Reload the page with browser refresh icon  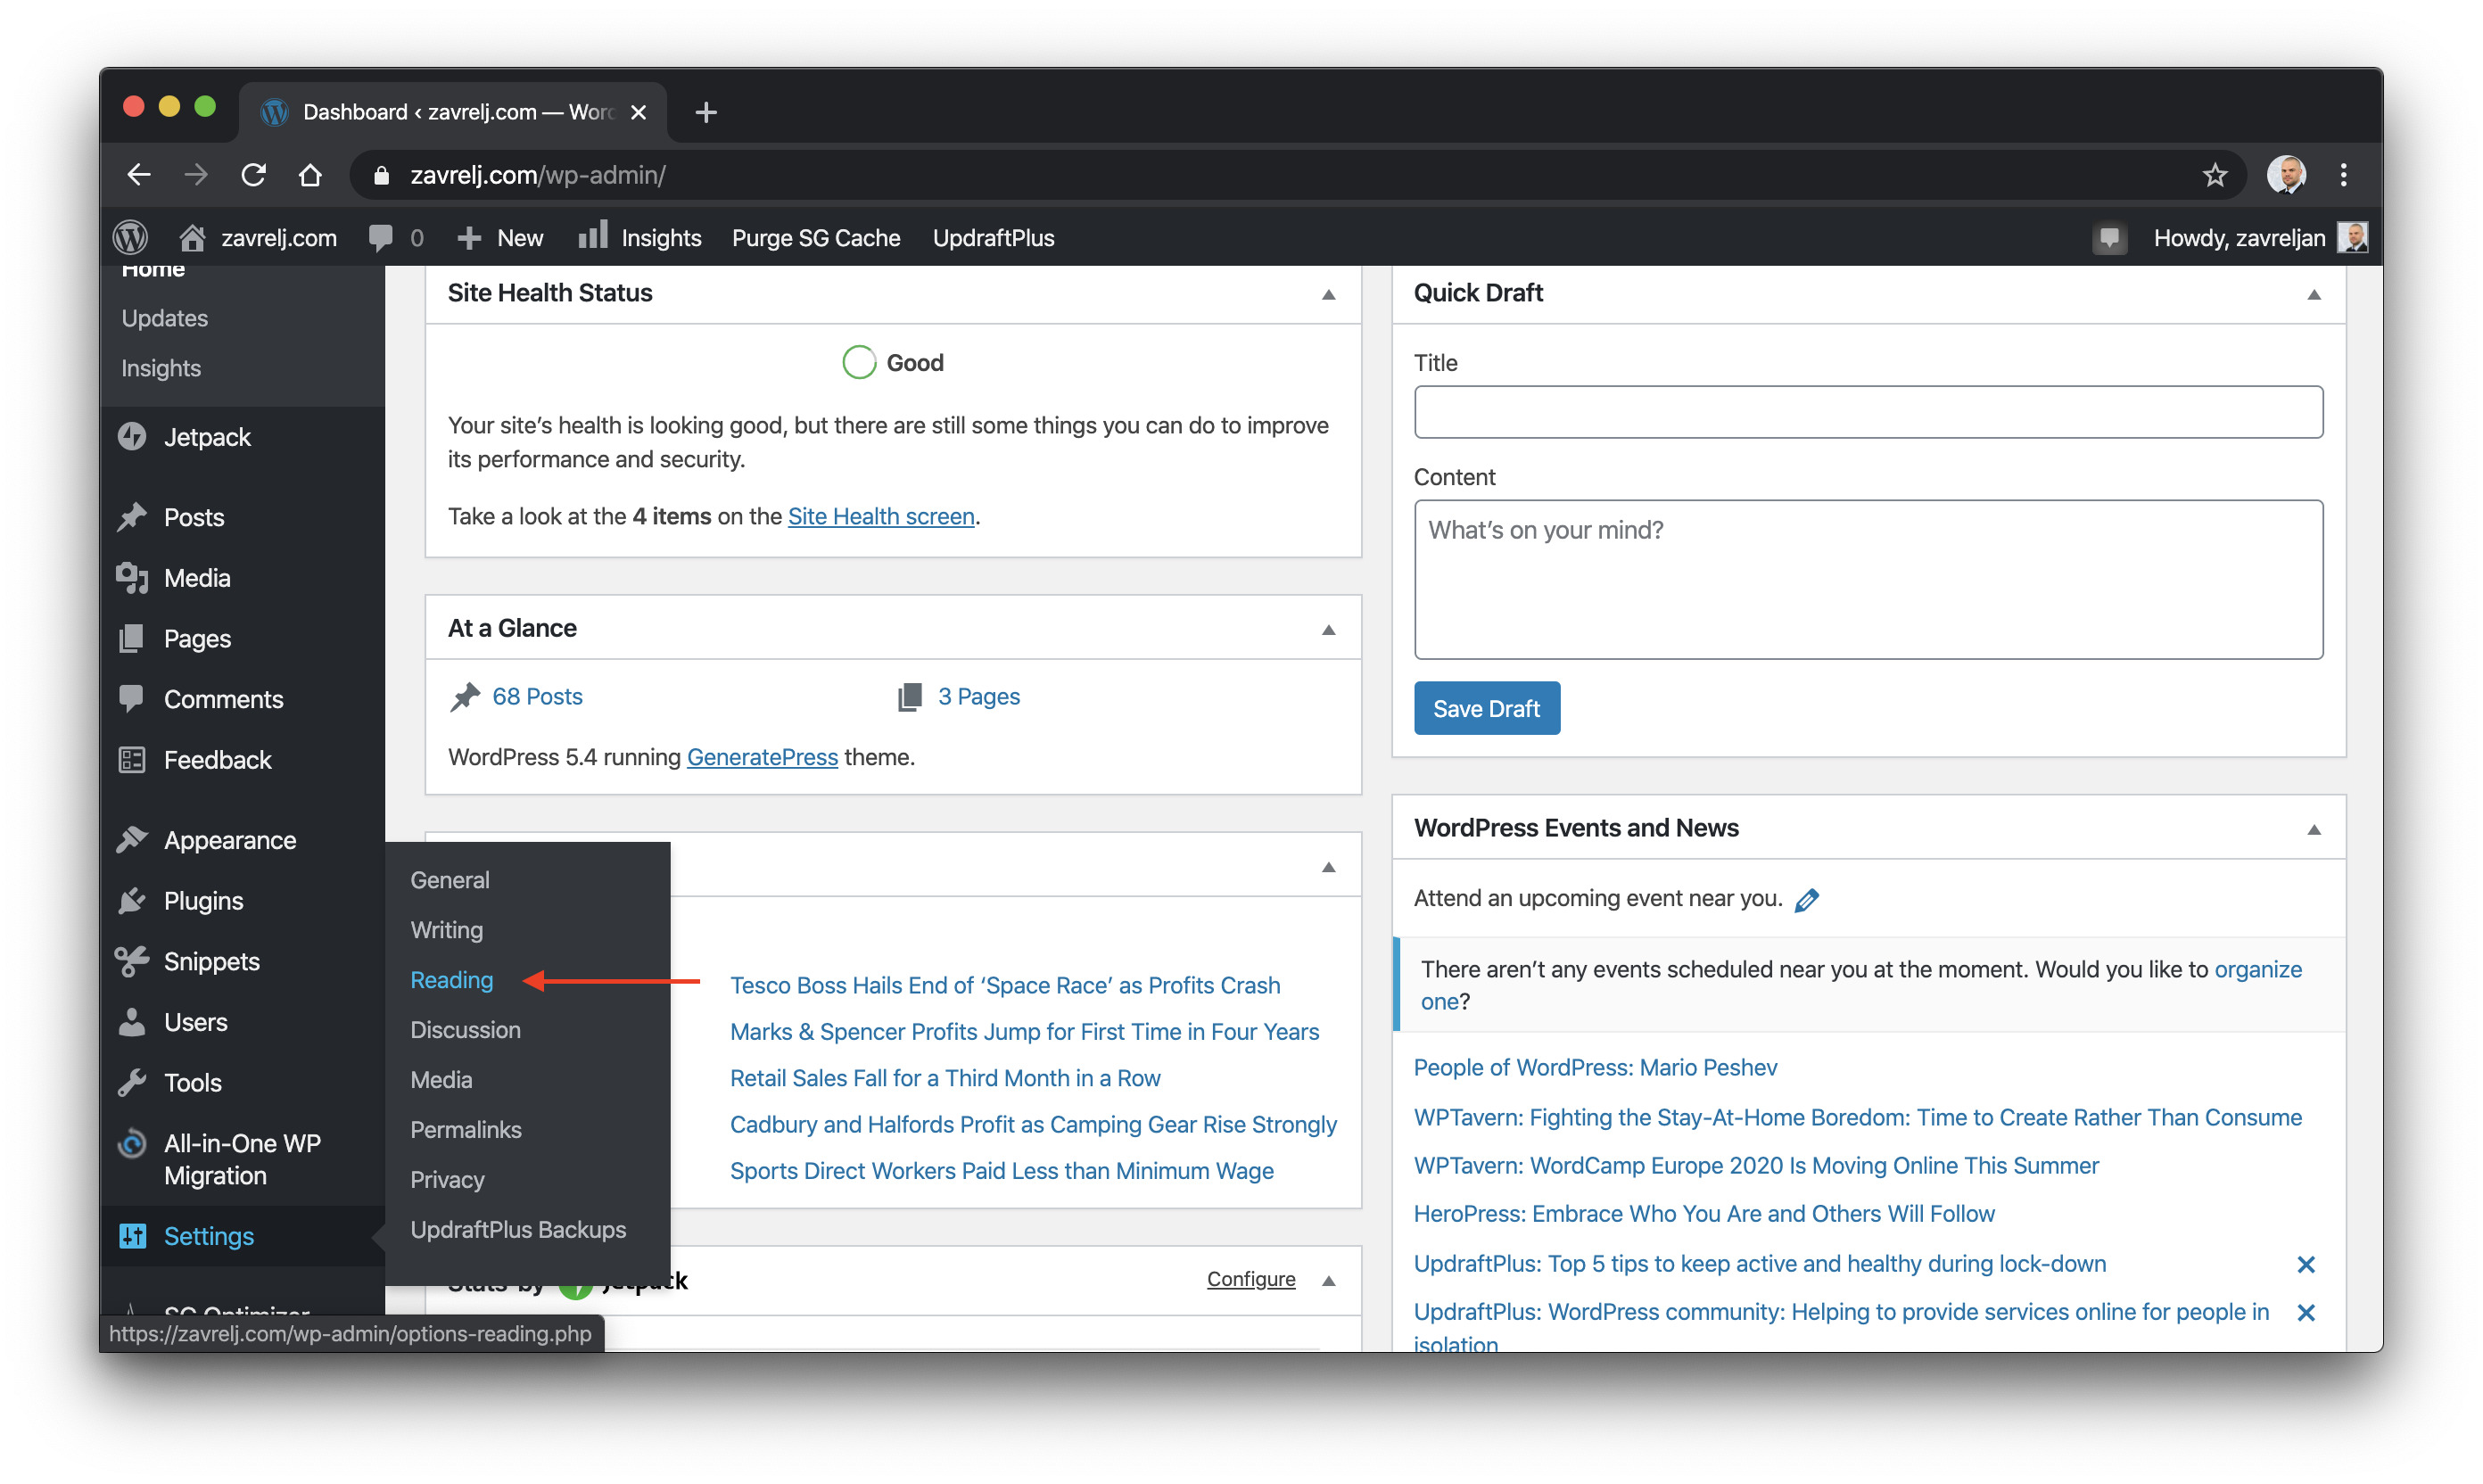[254, 175]
